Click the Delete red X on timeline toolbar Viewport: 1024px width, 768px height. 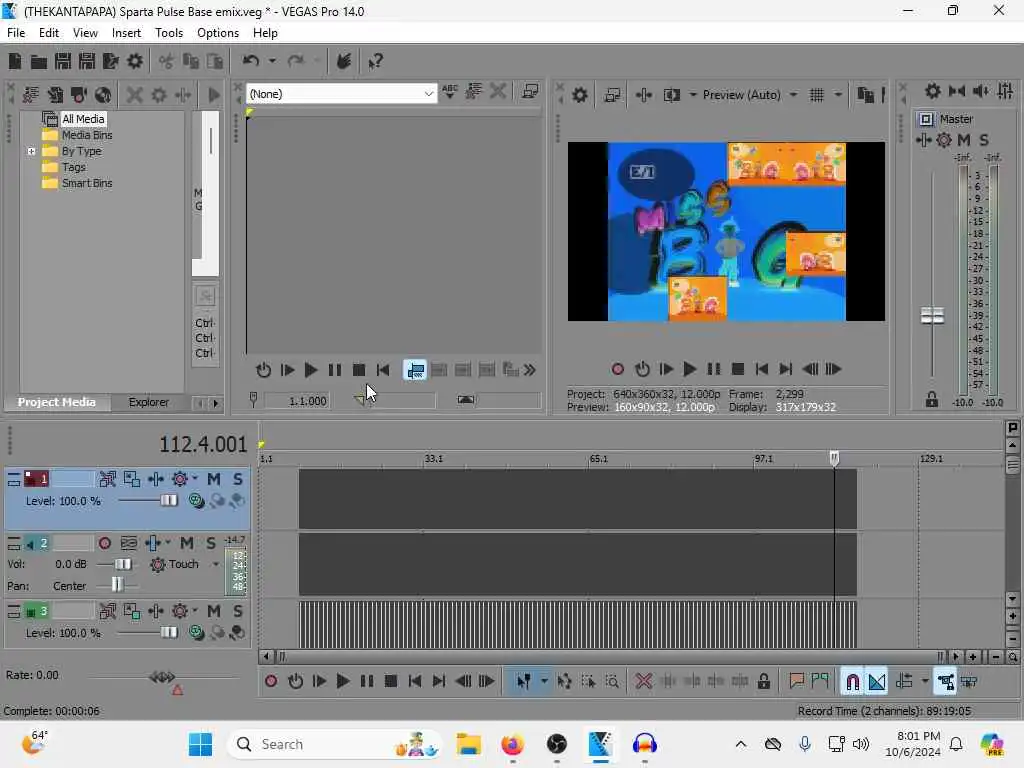tap(643, 682)
